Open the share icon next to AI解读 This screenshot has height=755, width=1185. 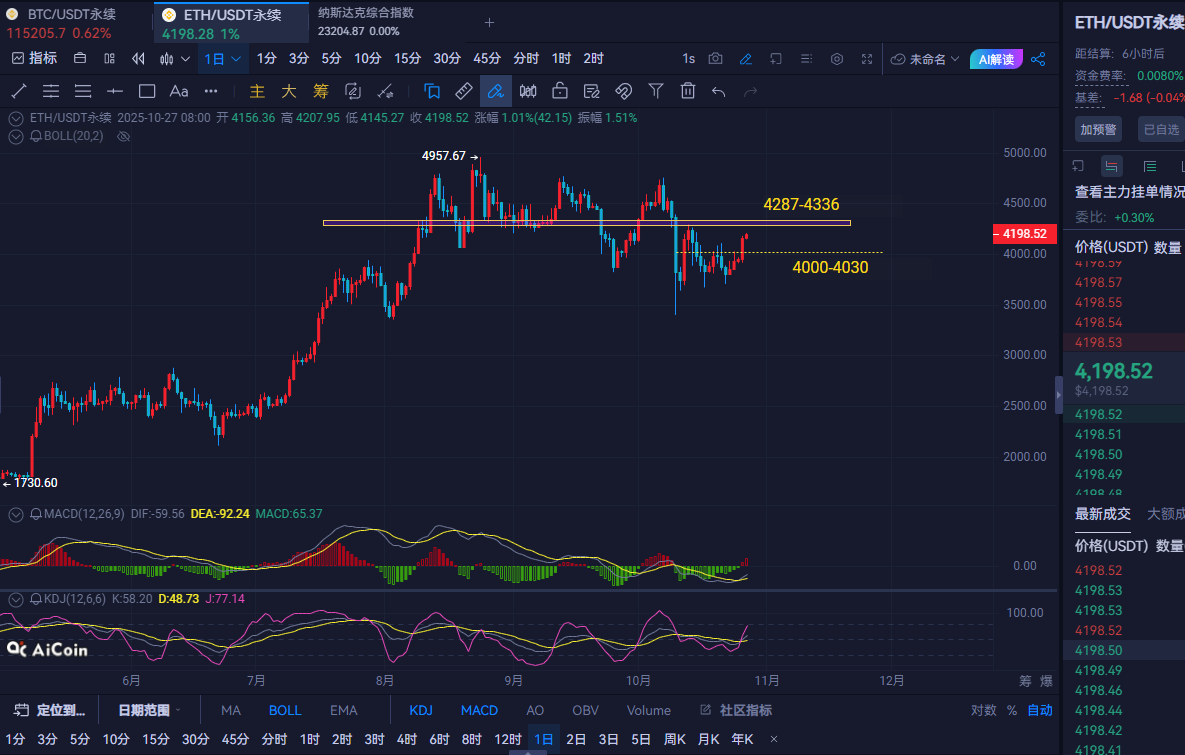click(x=1038, y=59)
